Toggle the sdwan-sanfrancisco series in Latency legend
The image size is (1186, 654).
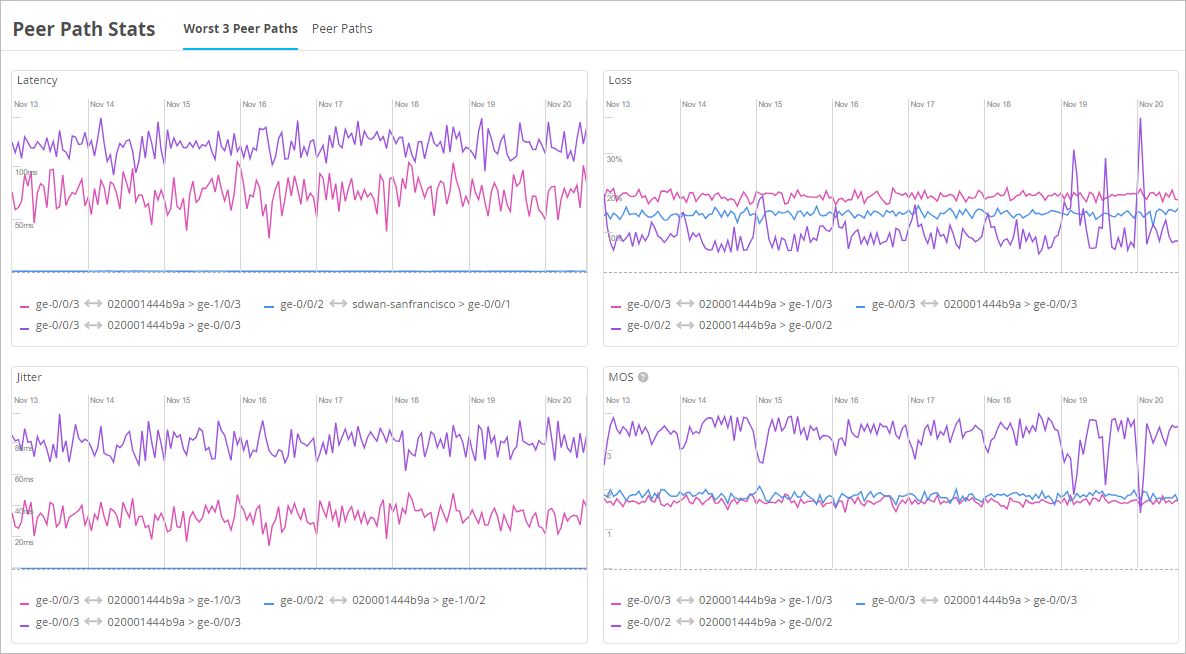click(x=398, y=304)
